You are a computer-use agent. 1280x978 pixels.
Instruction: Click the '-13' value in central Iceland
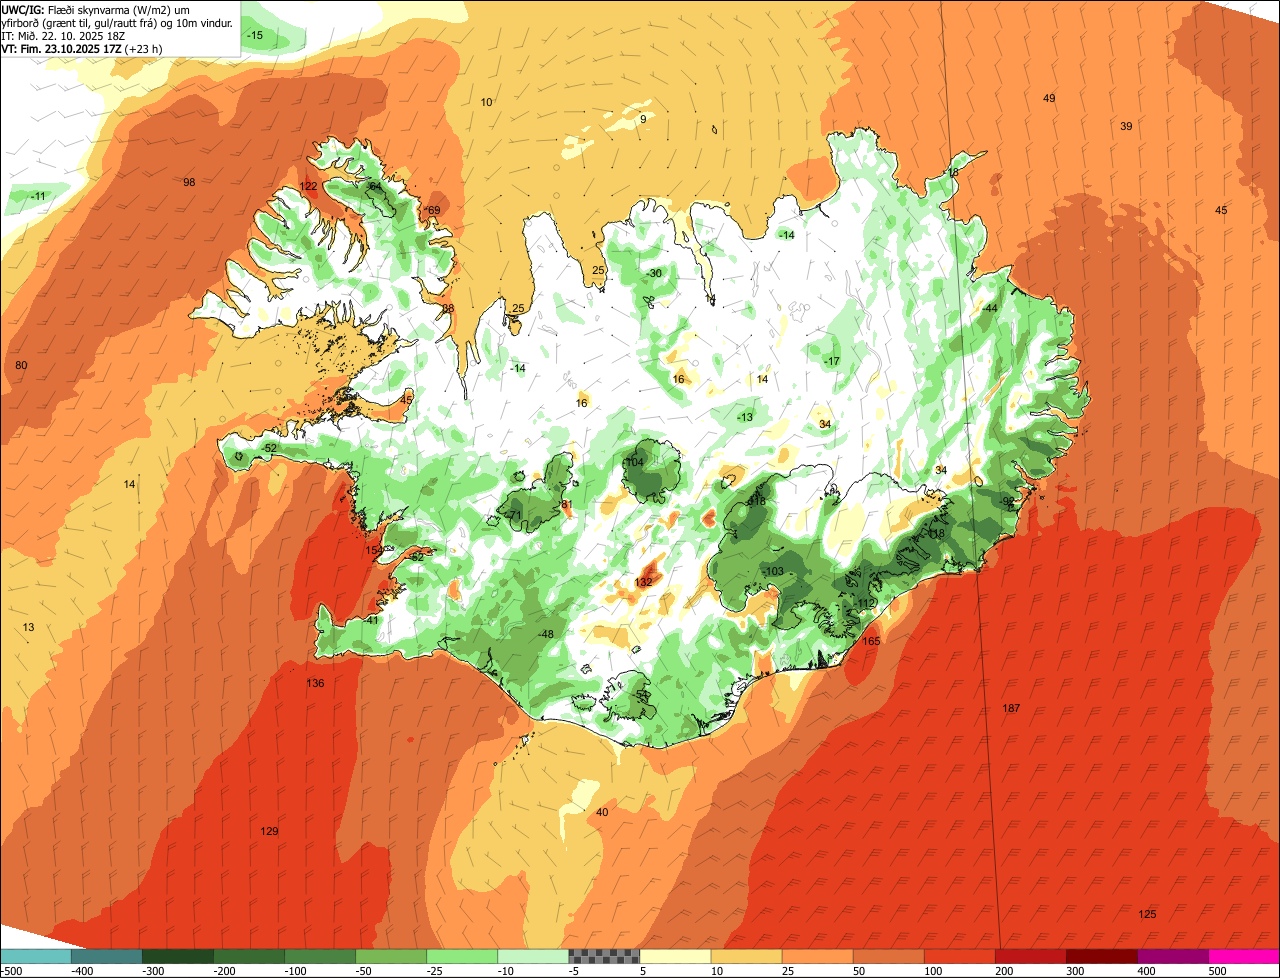pyautogui.click(x=745, y=416)
